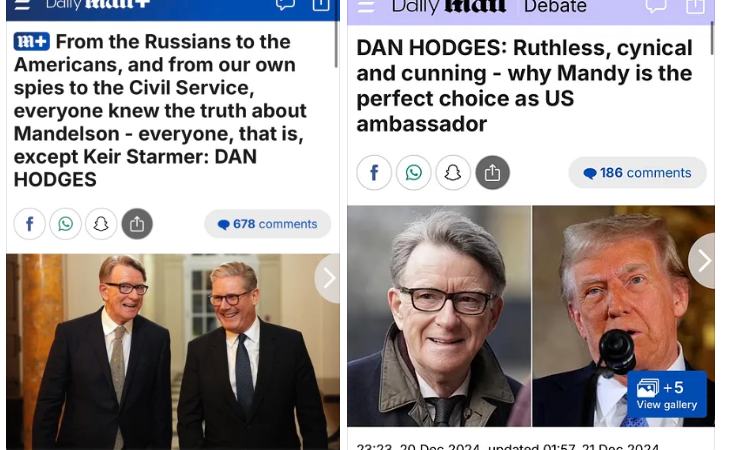Open Mandelson and Starmer photo
The image size is (747, 450).
coord(172,352)
